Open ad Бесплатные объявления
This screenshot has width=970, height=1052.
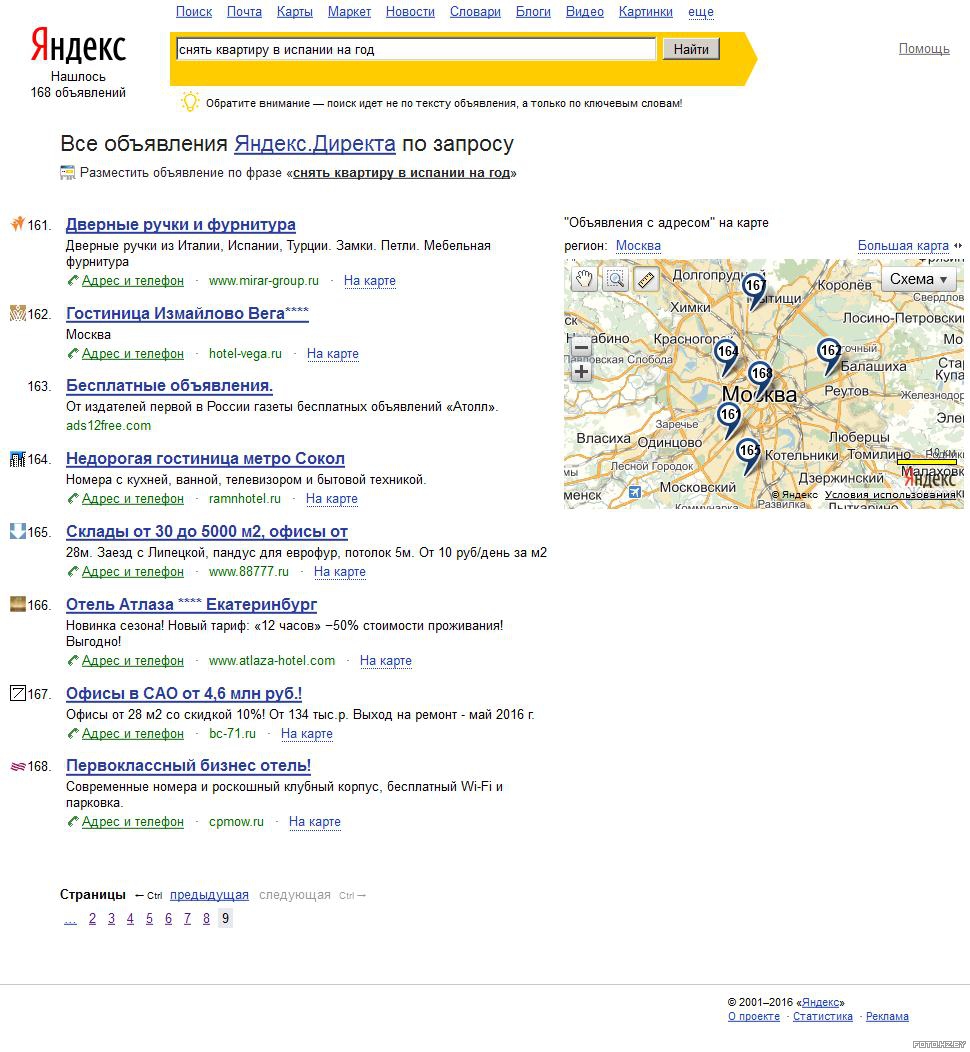(169, 386)
